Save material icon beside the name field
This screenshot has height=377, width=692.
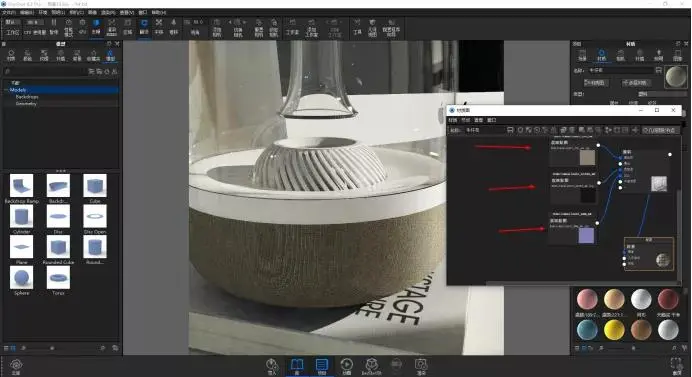tap(658, 70)
